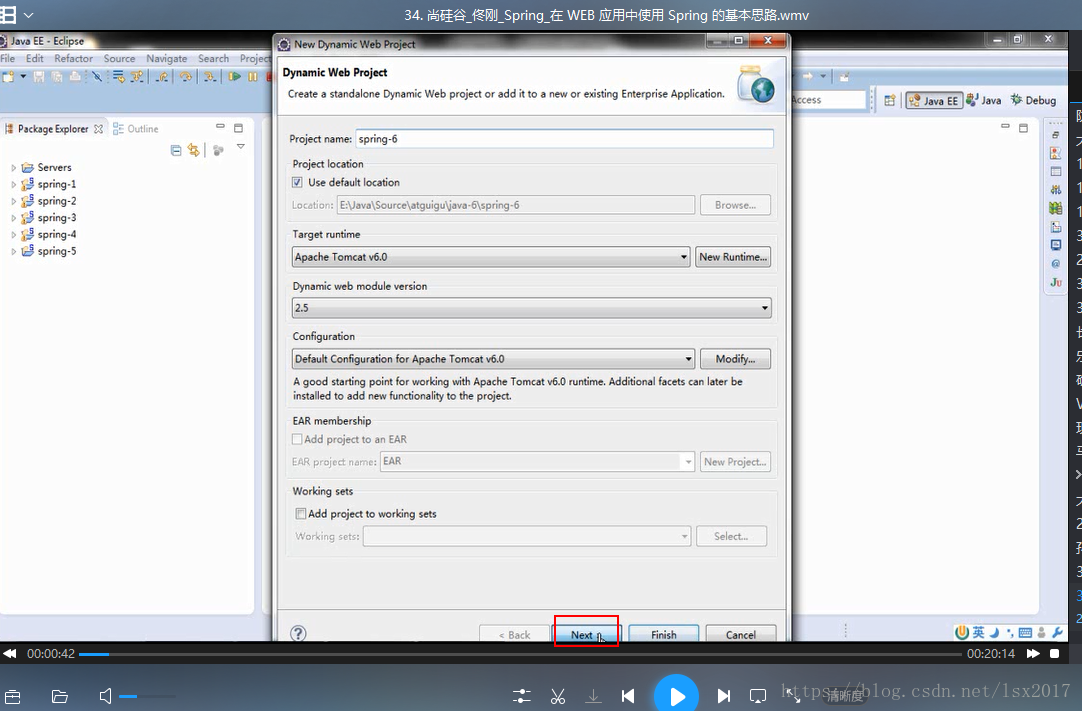Image resolution: width=1082 pixels, height=711 pixels.
Task: Click the Project name input field
Action: point(564,139)
